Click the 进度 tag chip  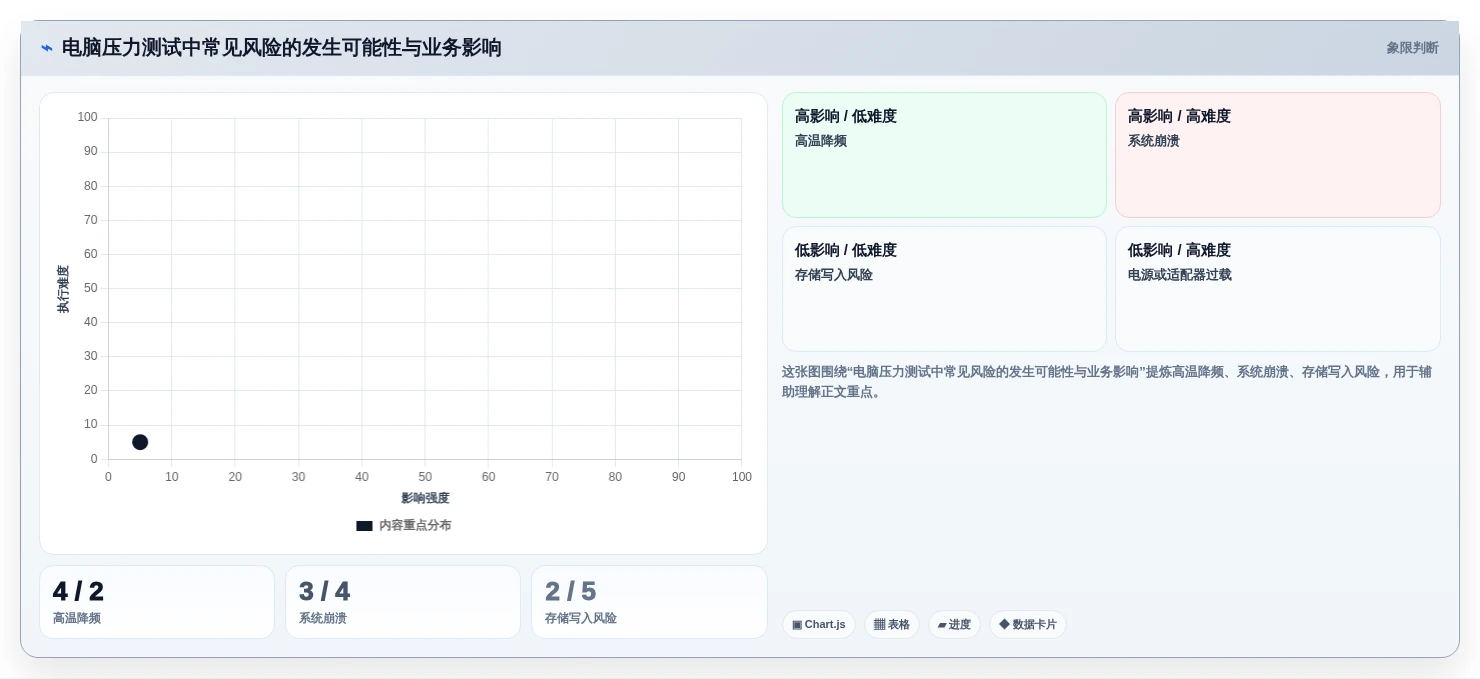954,625
